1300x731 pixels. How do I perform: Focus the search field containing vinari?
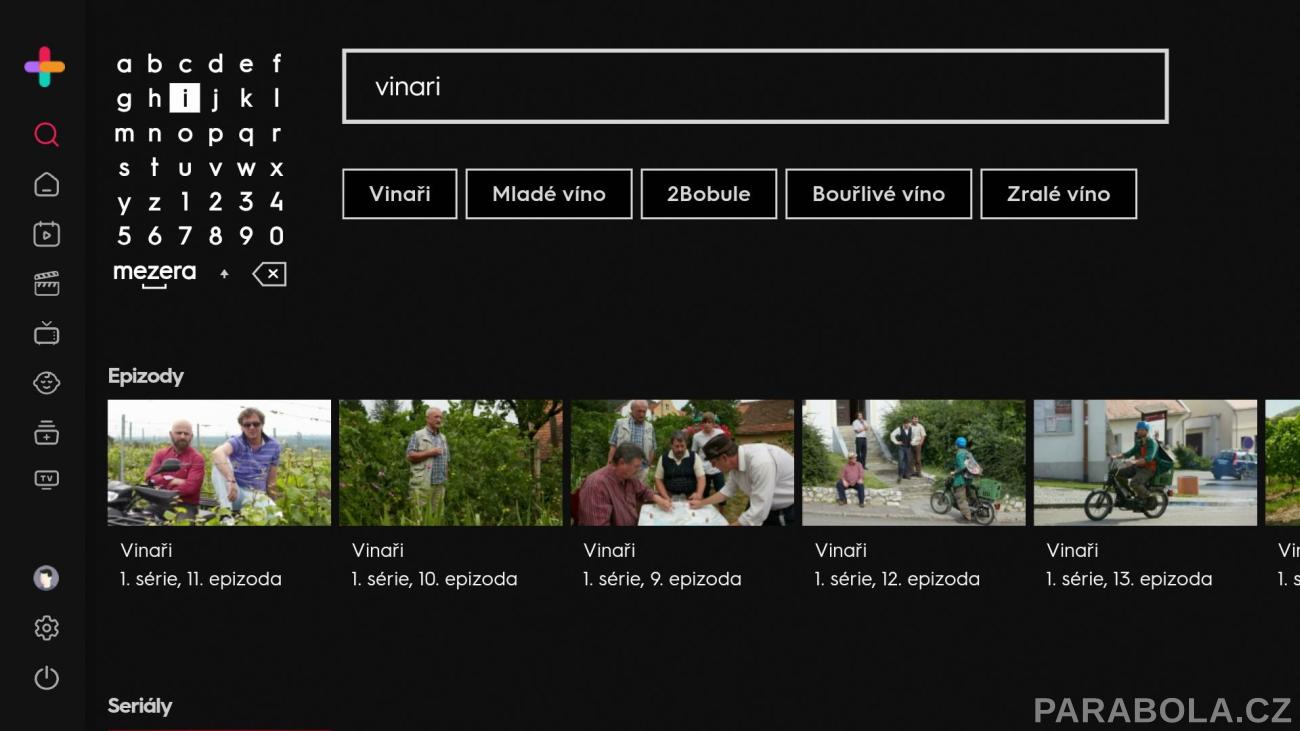tap(755, 86)
